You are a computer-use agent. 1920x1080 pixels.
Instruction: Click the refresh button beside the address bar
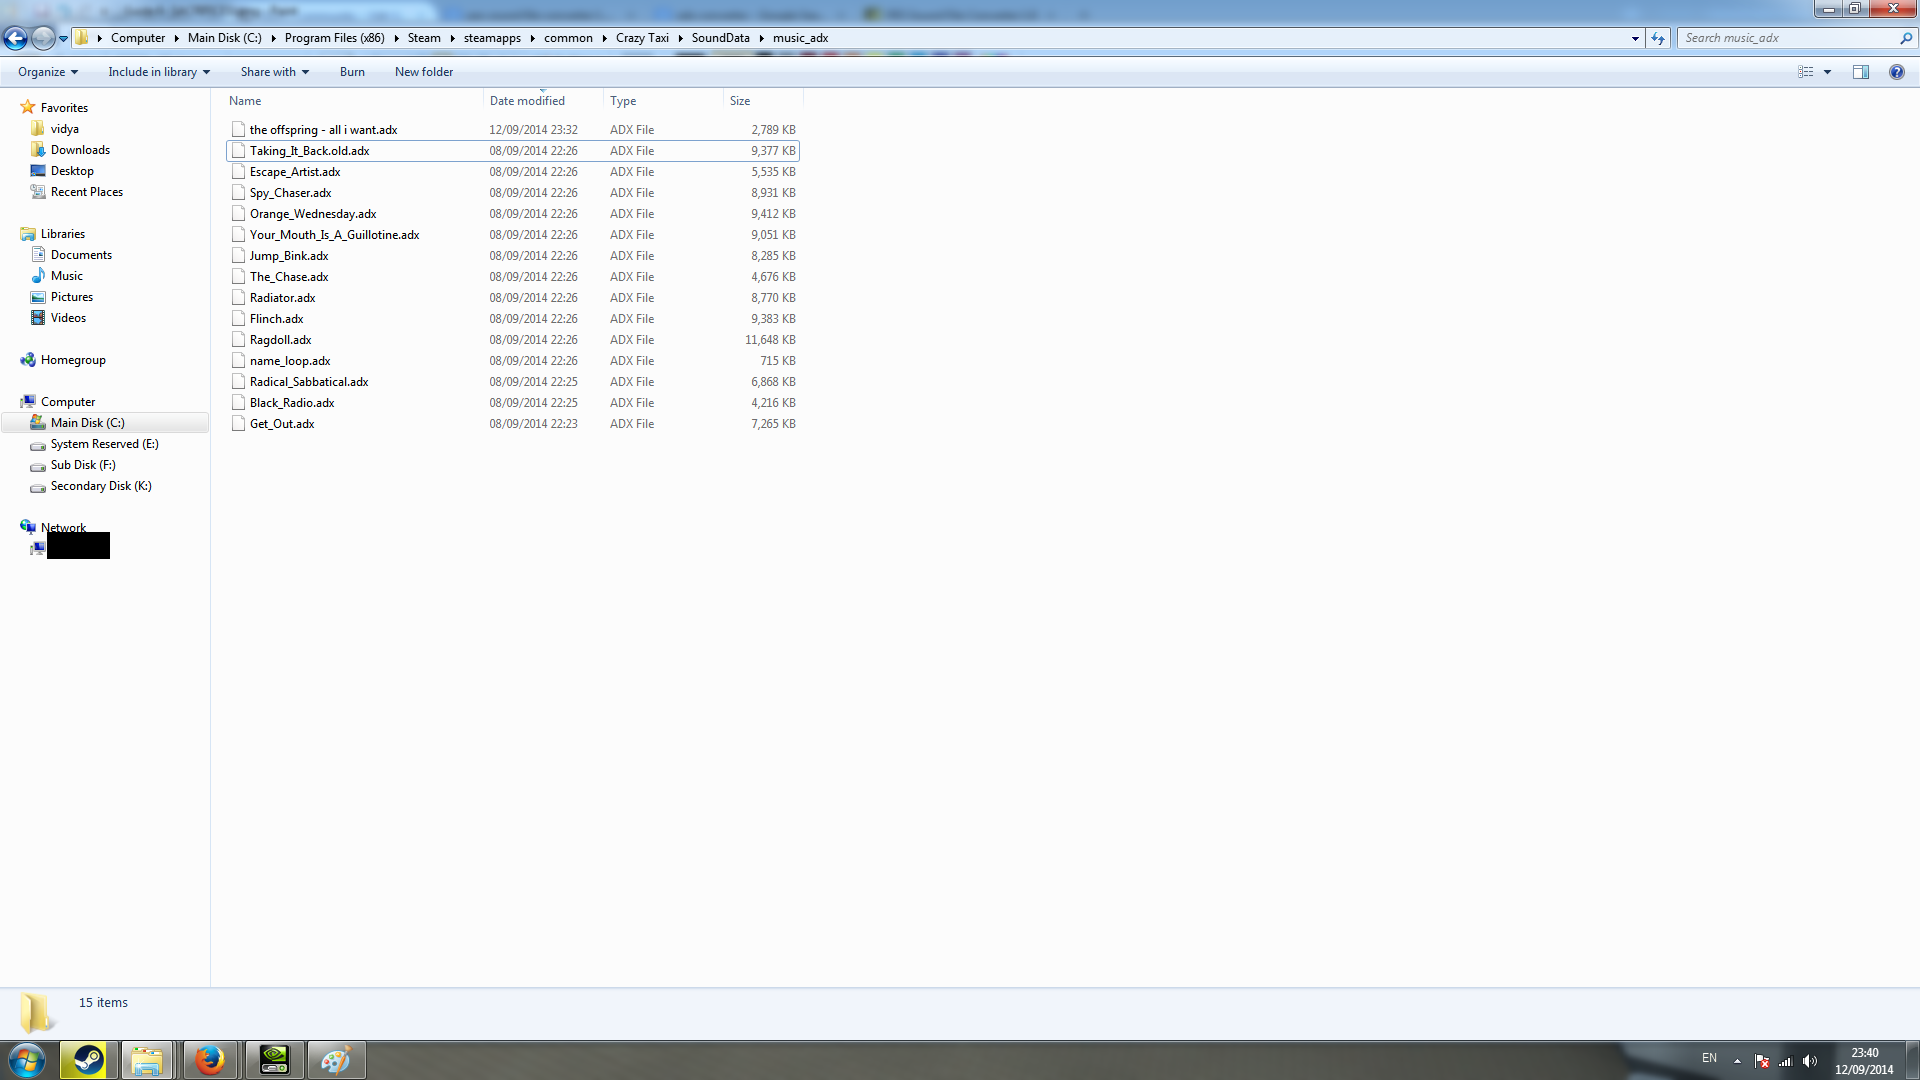pyautogui.click(x=1658, y=38)
